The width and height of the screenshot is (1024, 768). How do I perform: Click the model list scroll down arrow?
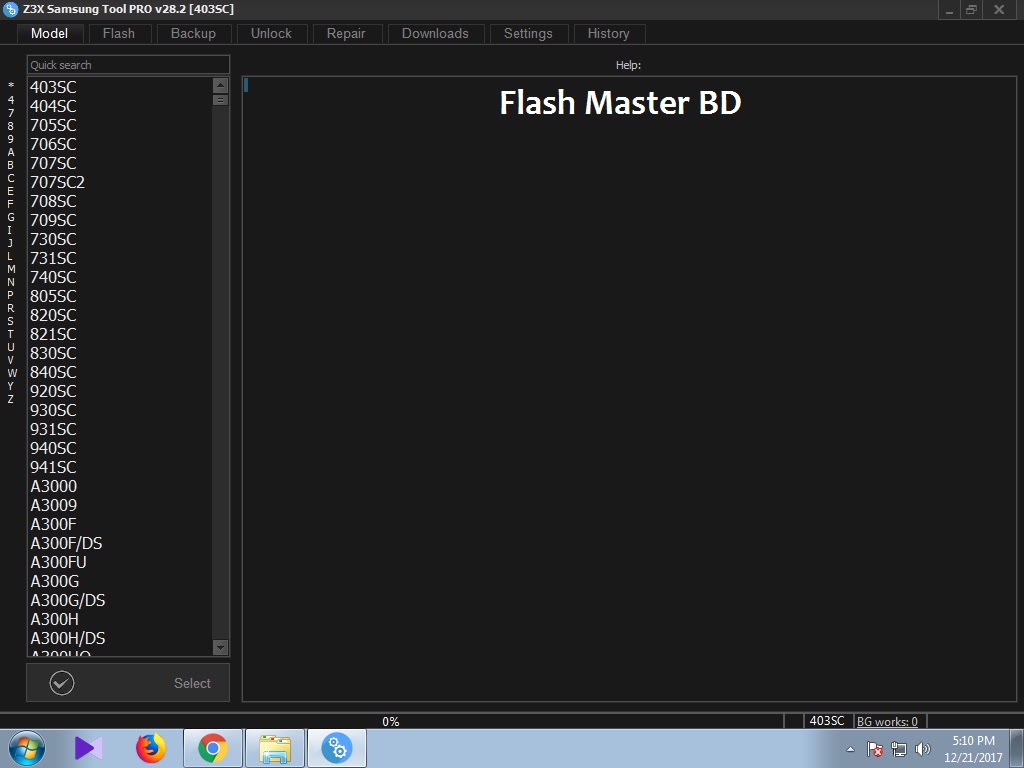click(x=220, y=648)
